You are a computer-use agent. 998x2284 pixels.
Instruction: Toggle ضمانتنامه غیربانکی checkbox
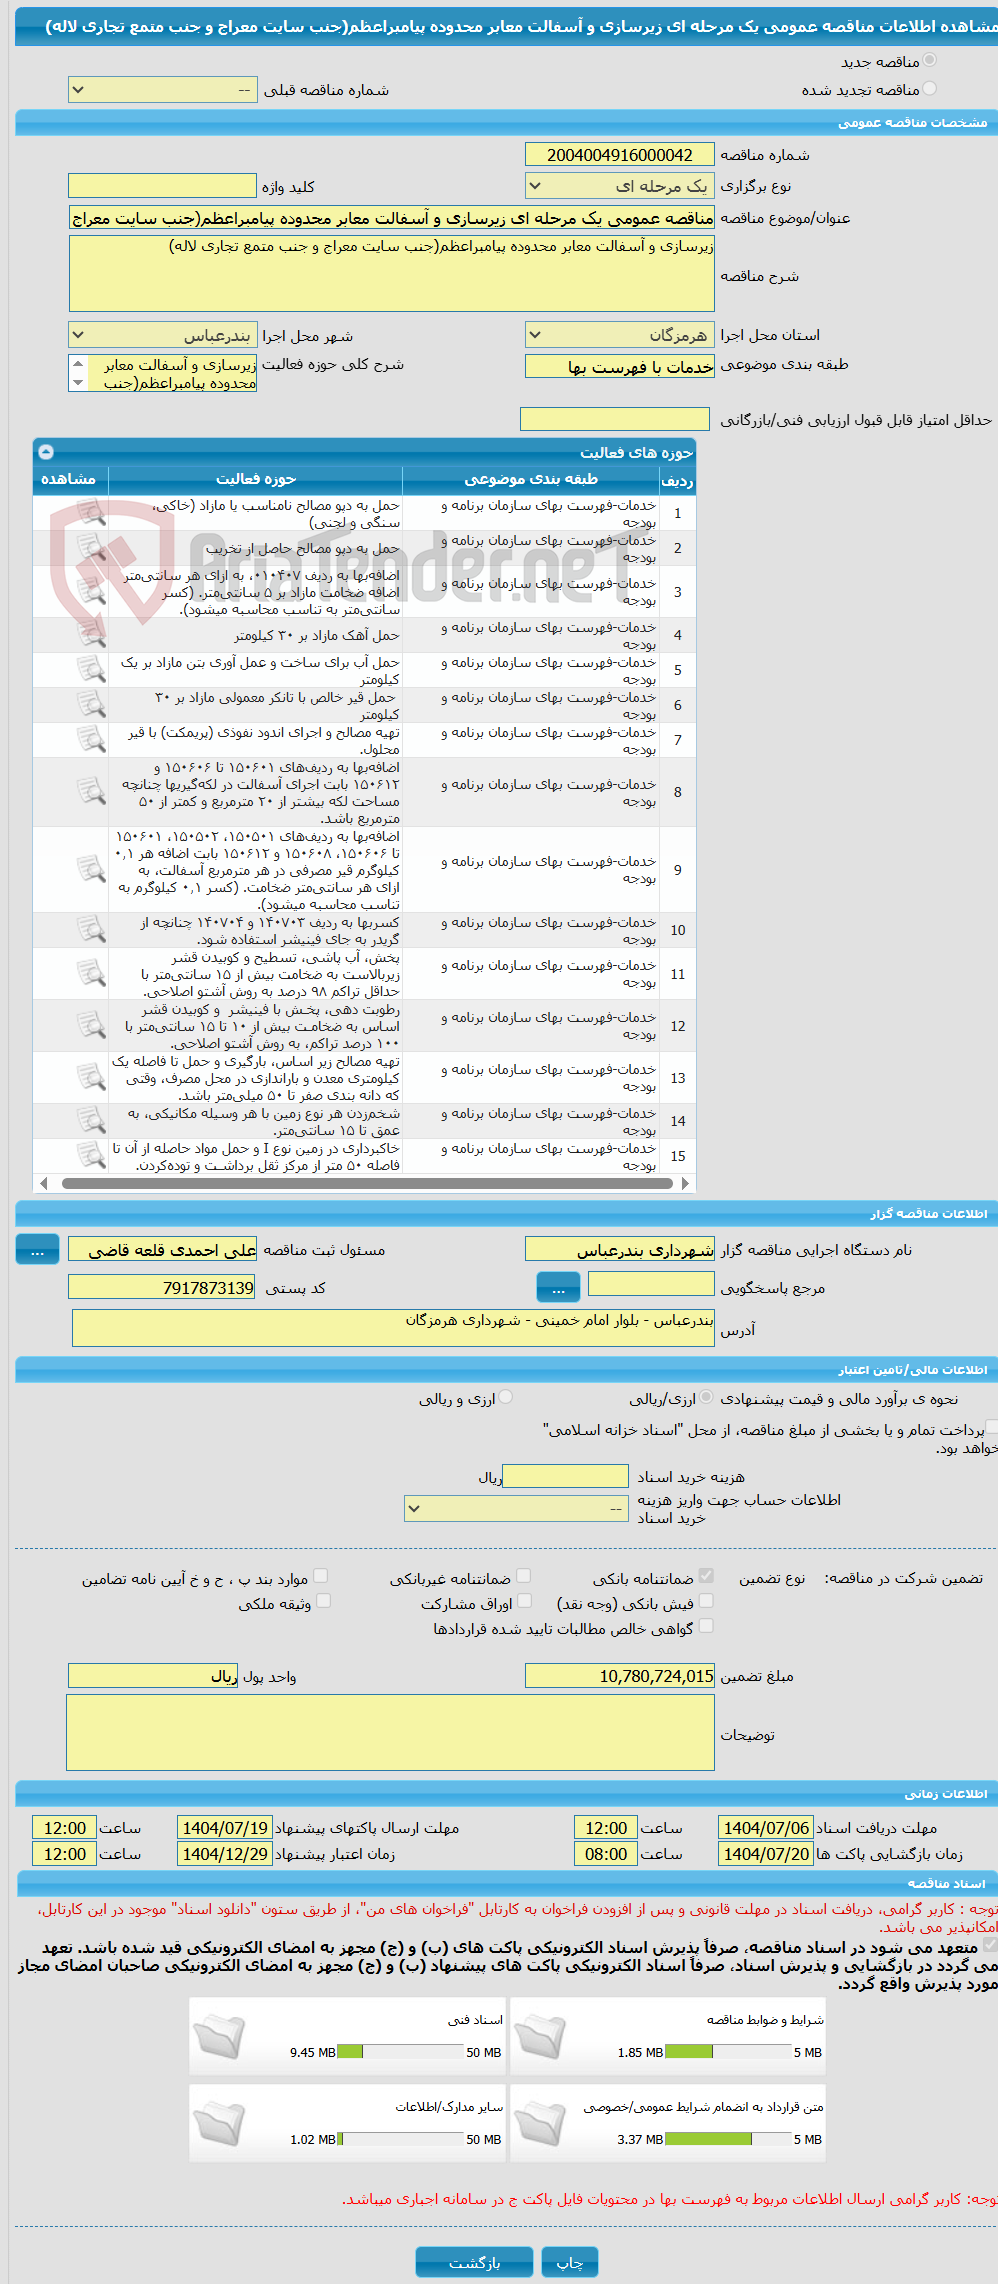[x=524, y=1576]
